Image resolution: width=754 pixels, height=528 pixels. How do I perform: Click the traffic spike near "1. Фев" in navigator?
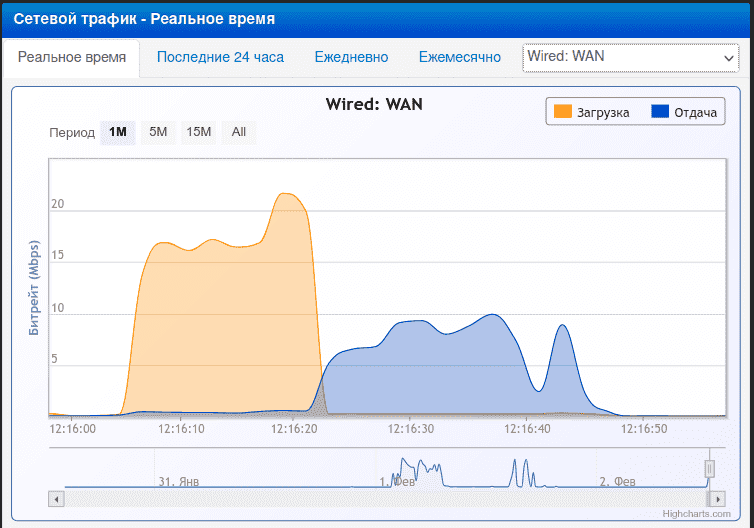coord(405,464)
